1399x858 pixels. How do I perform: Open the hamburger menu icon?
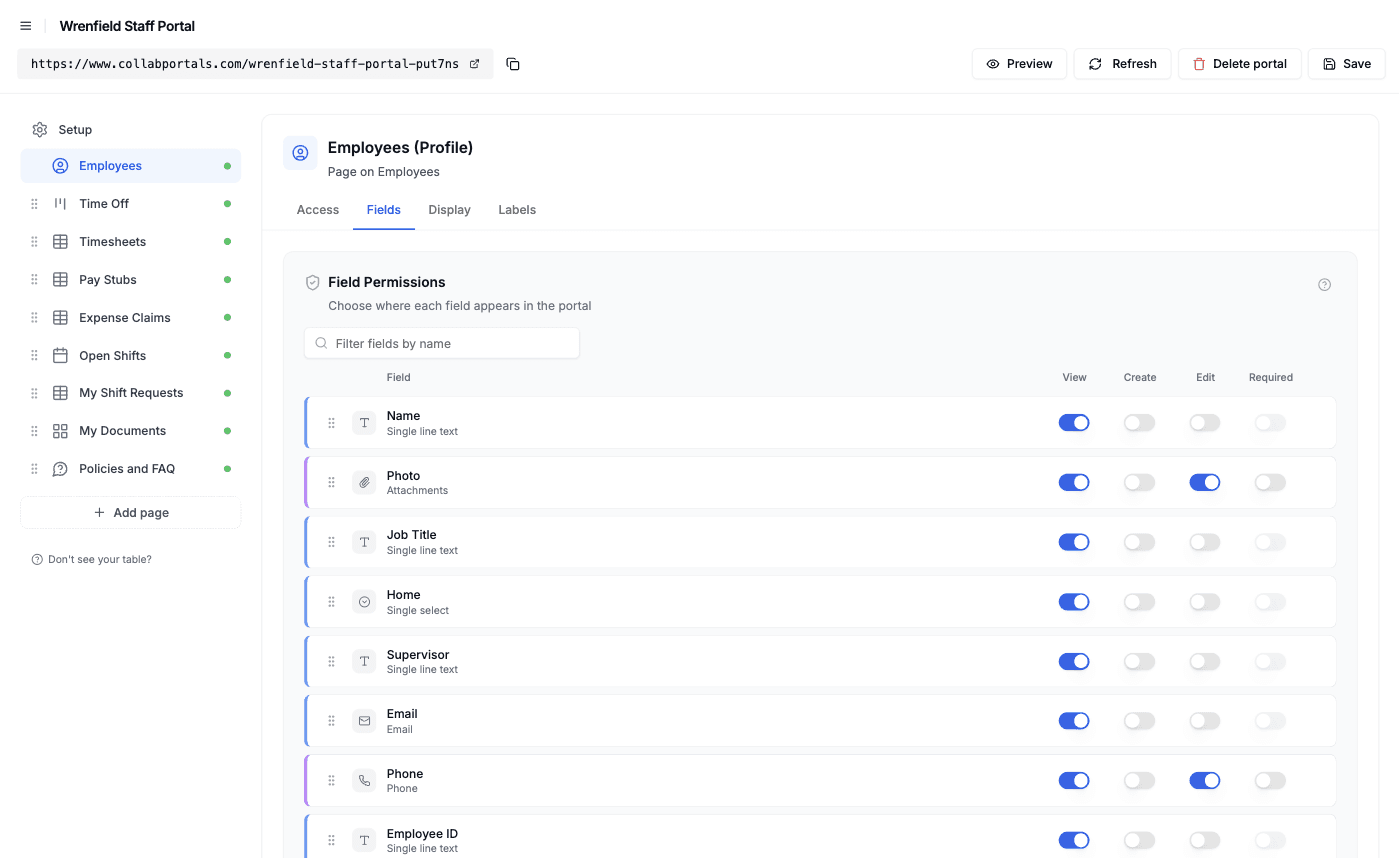[26, 26]
